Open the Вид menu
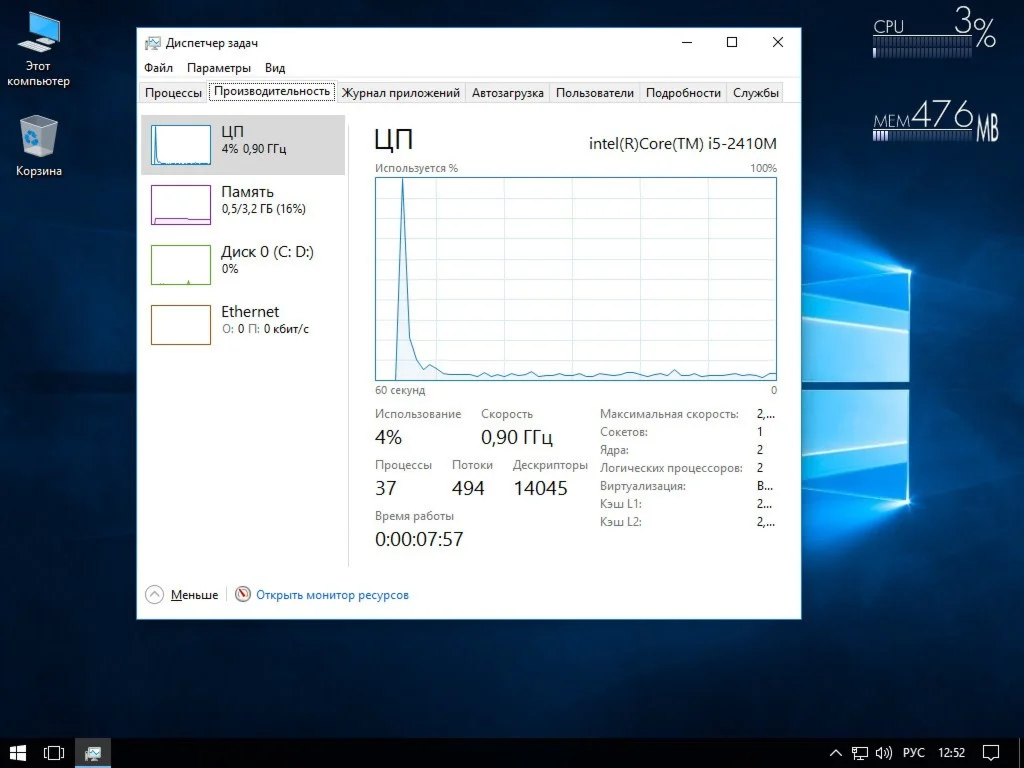 (275, 68)
